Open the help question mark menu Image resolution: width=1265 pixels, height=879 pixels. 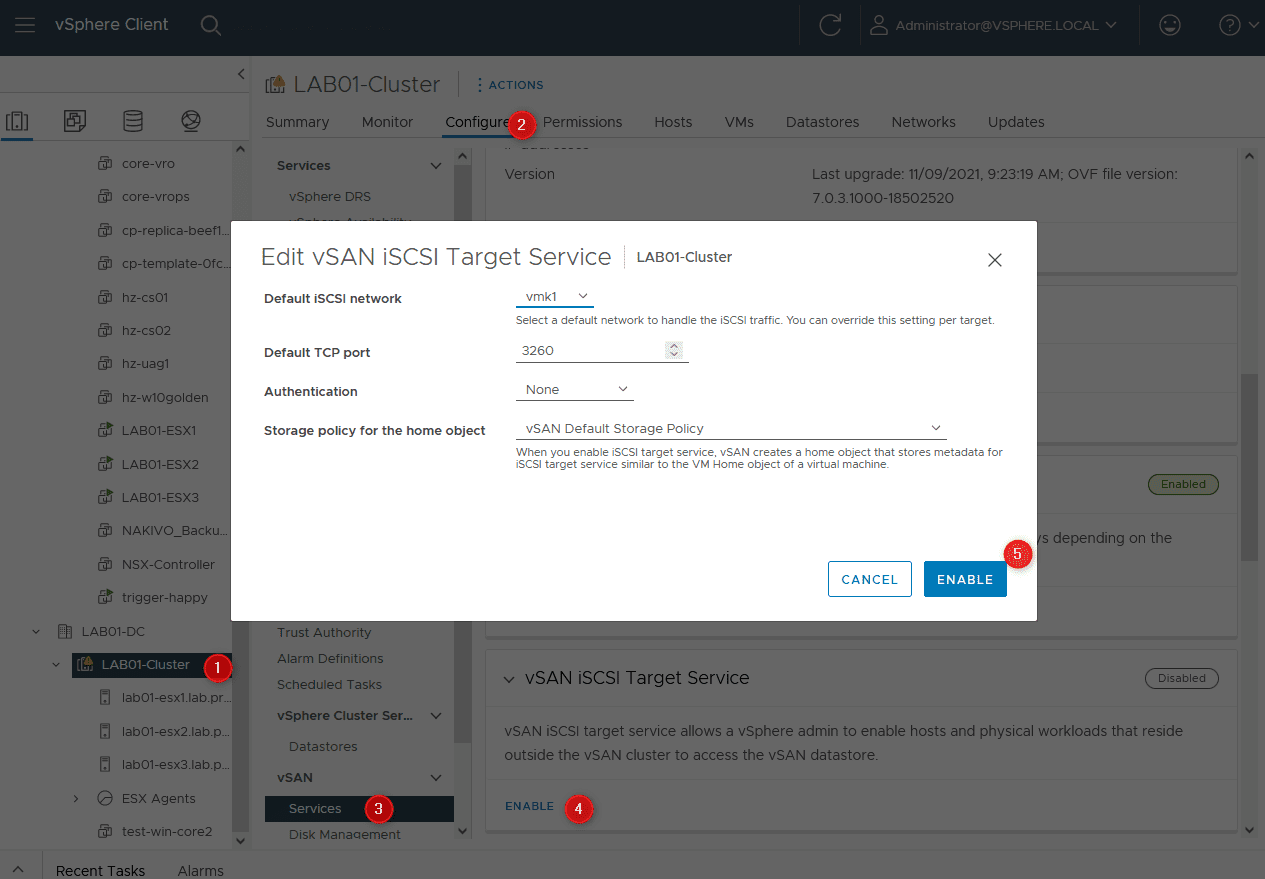click(x=1239, y=26)
